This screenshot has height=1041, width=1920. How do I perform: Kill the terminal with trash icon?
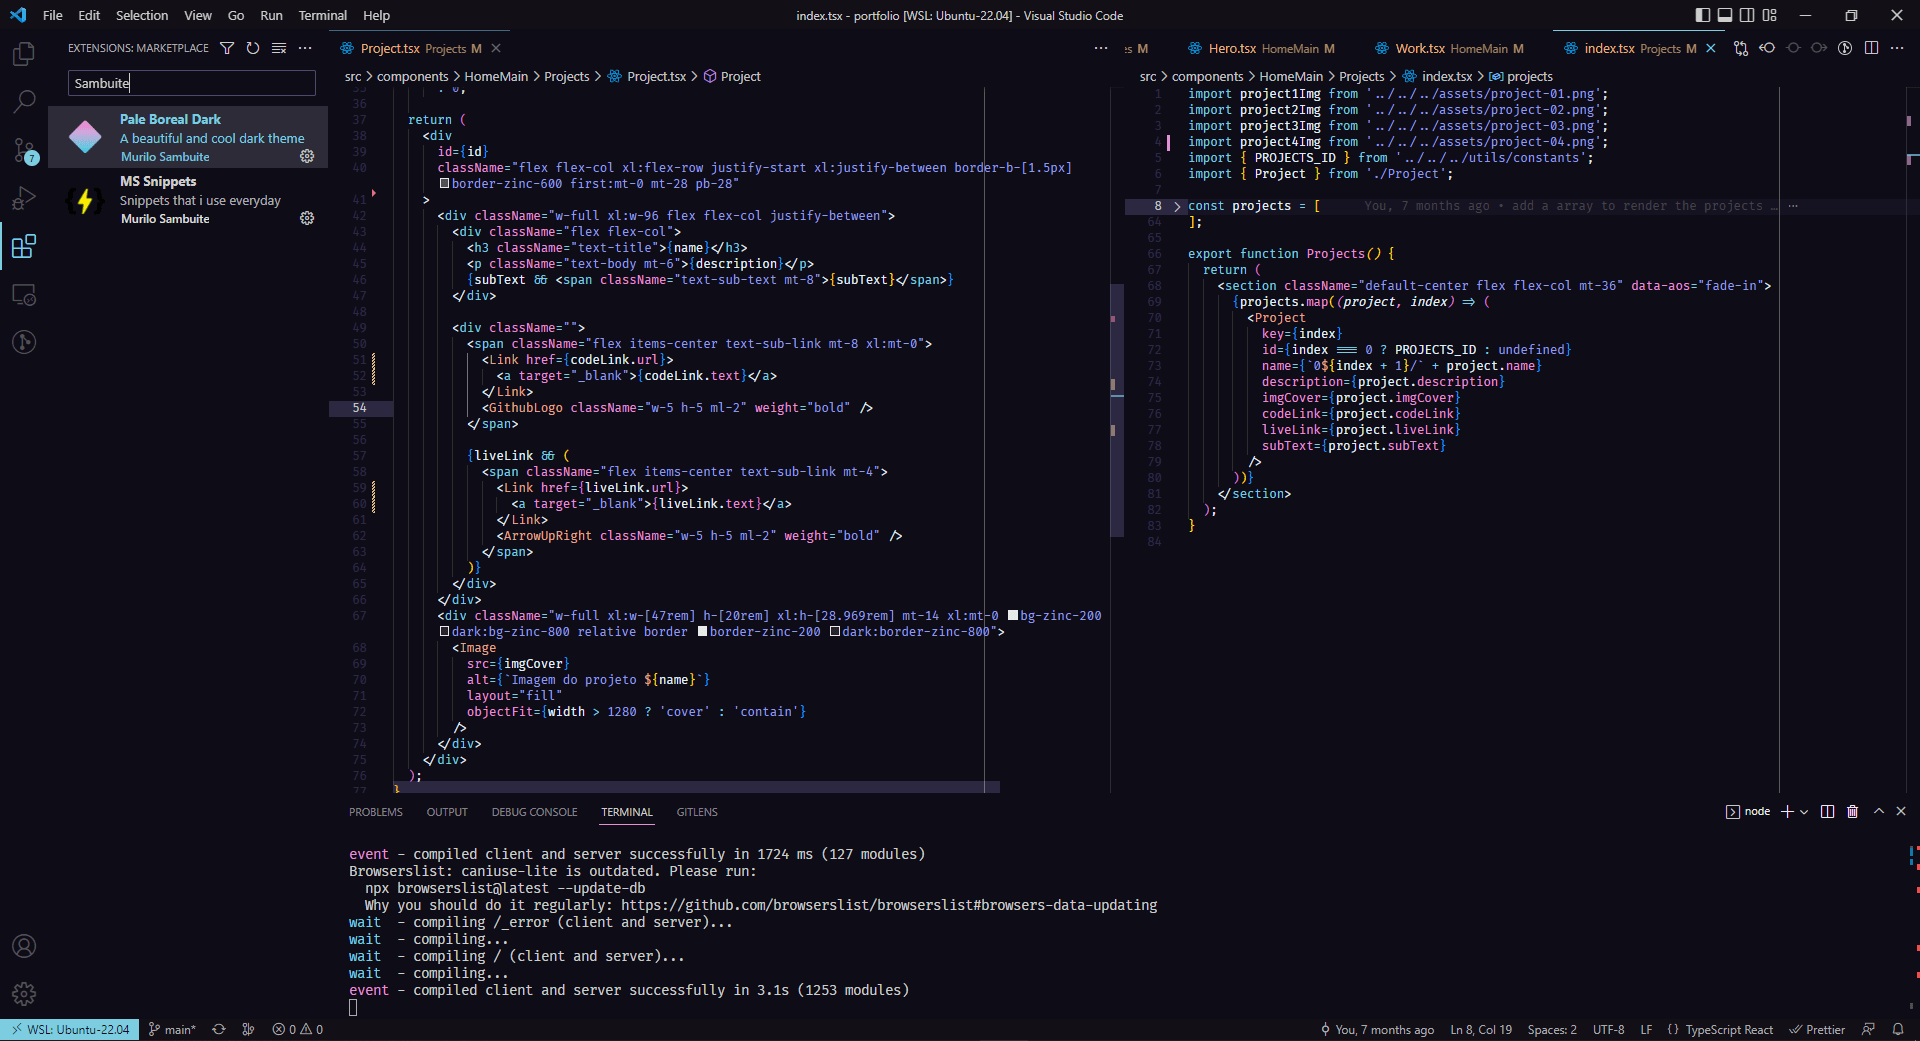1852,812
